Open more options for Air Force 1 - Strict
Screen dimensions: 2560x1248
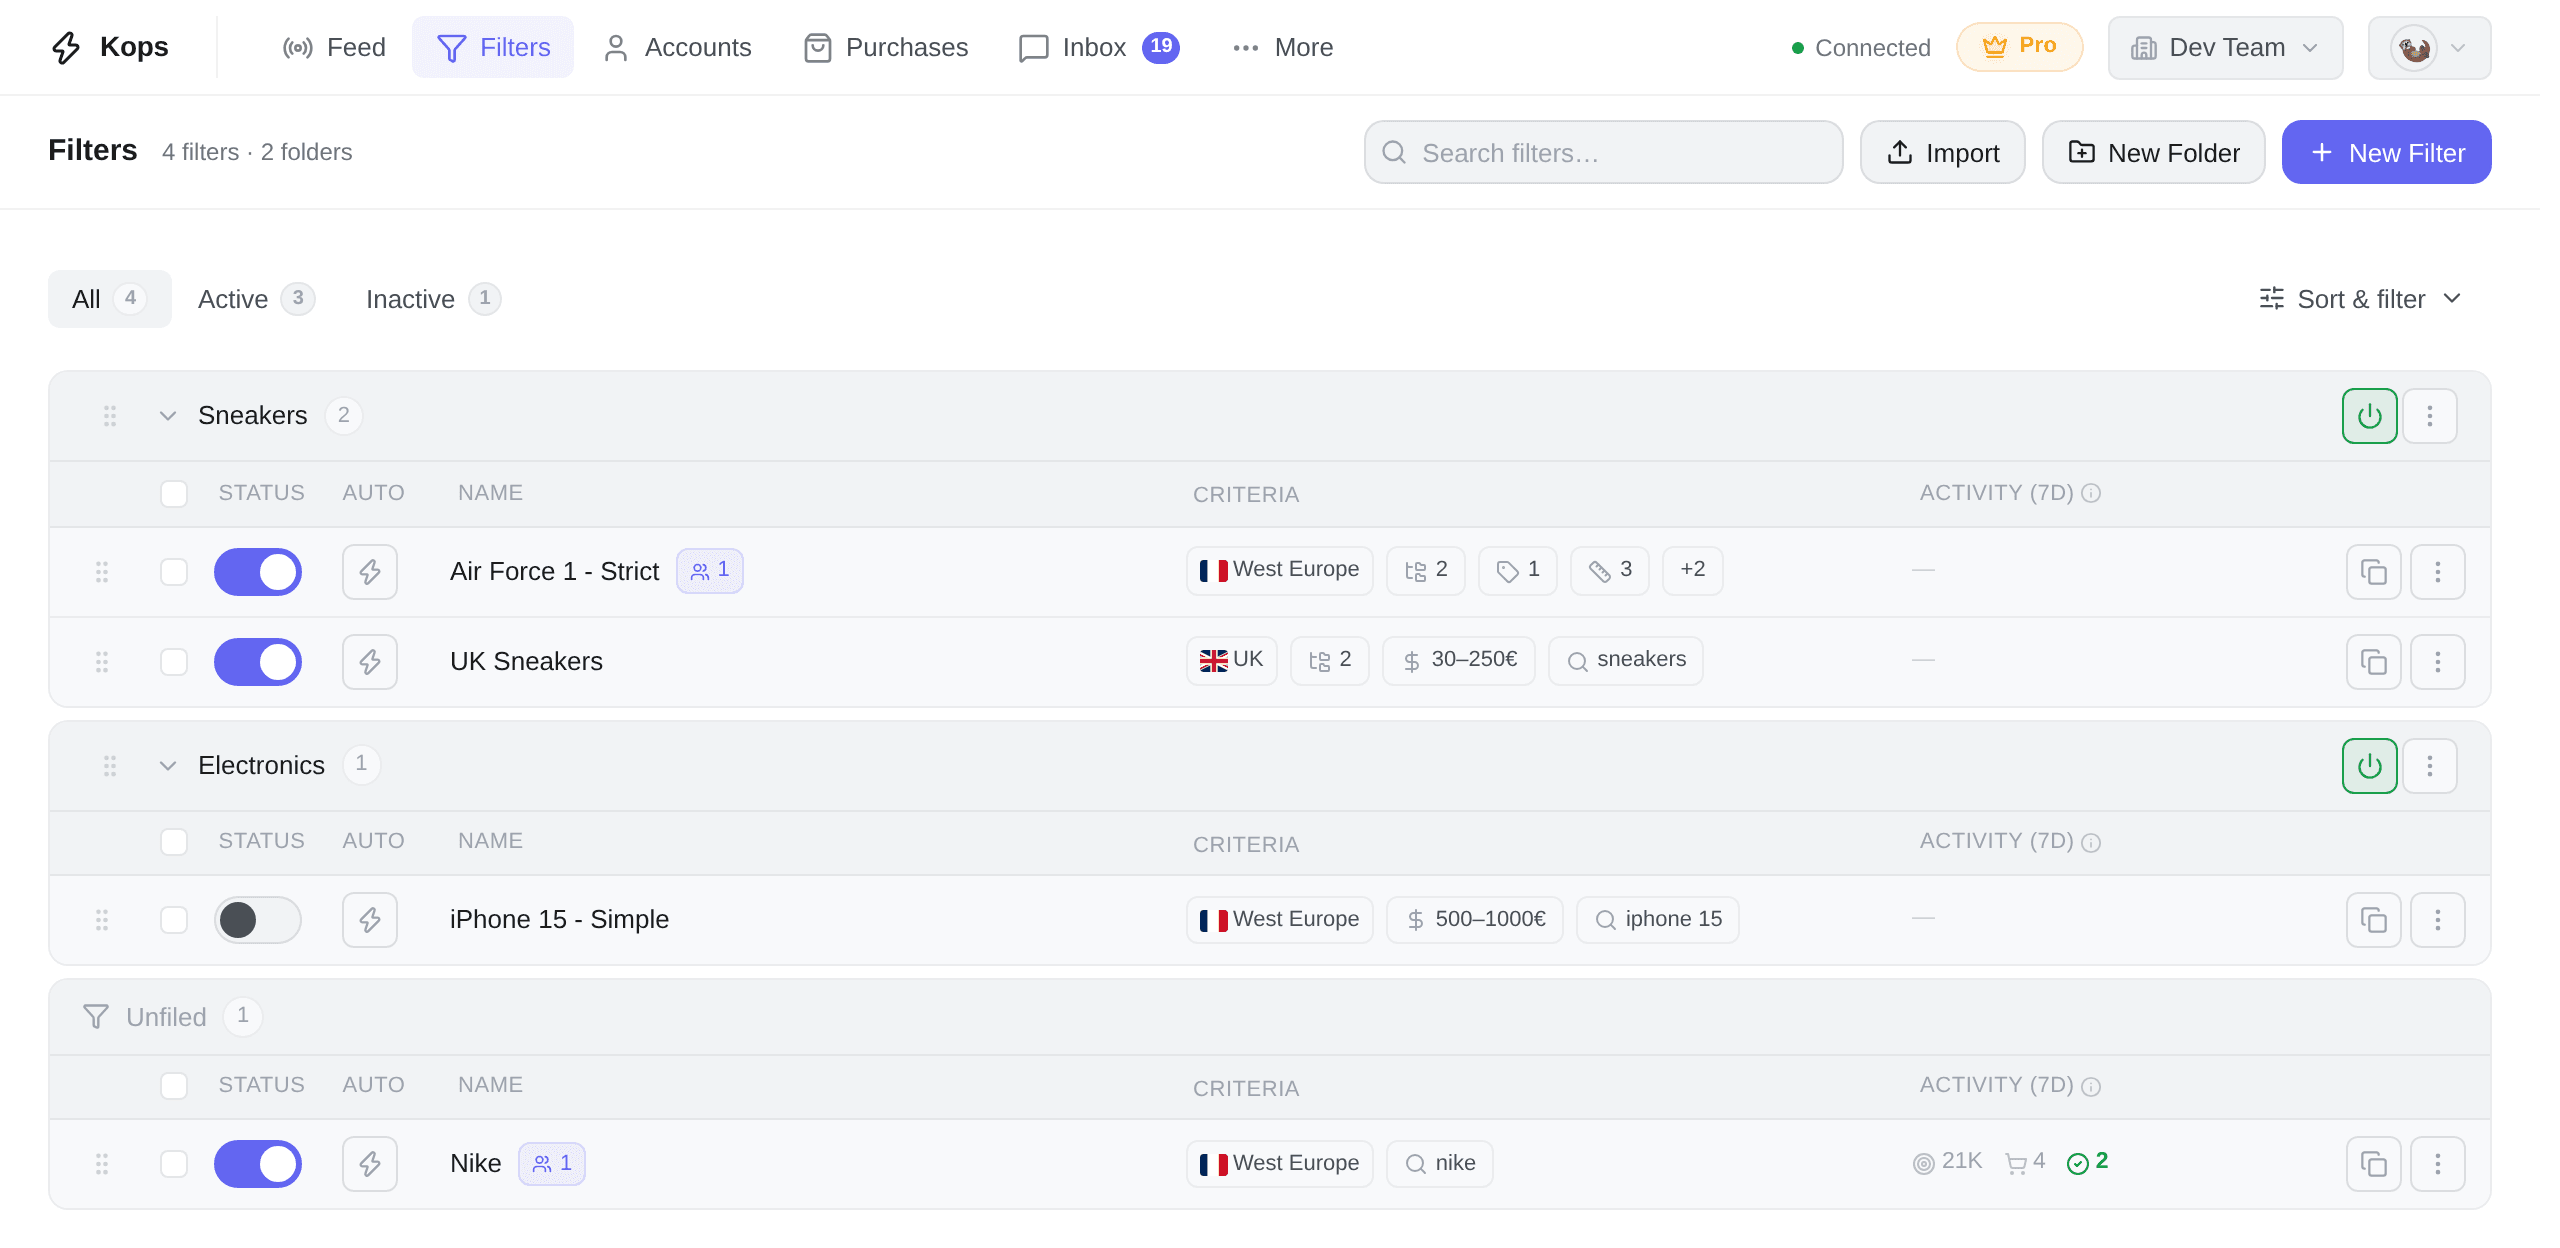pyautogui.click(x=2438, y=572)
